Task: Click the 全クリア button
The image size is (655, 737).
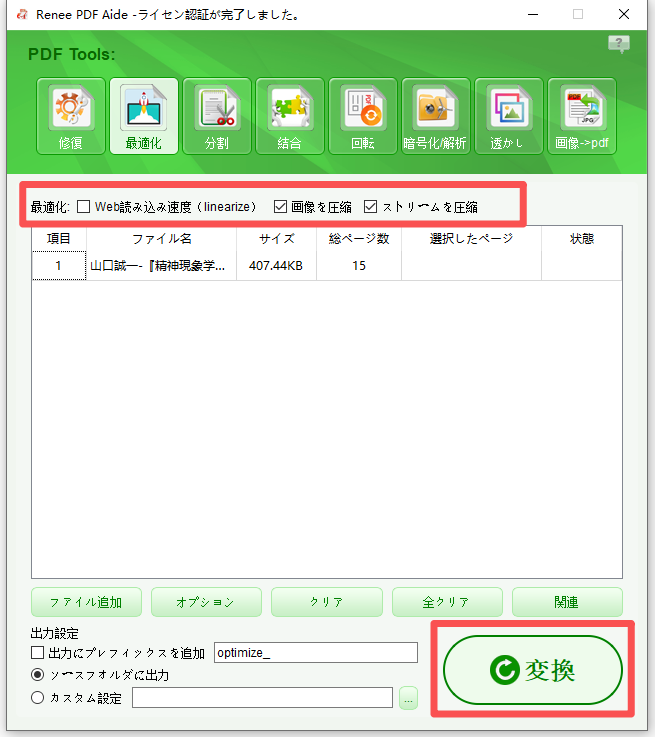Action: point(447,602)
